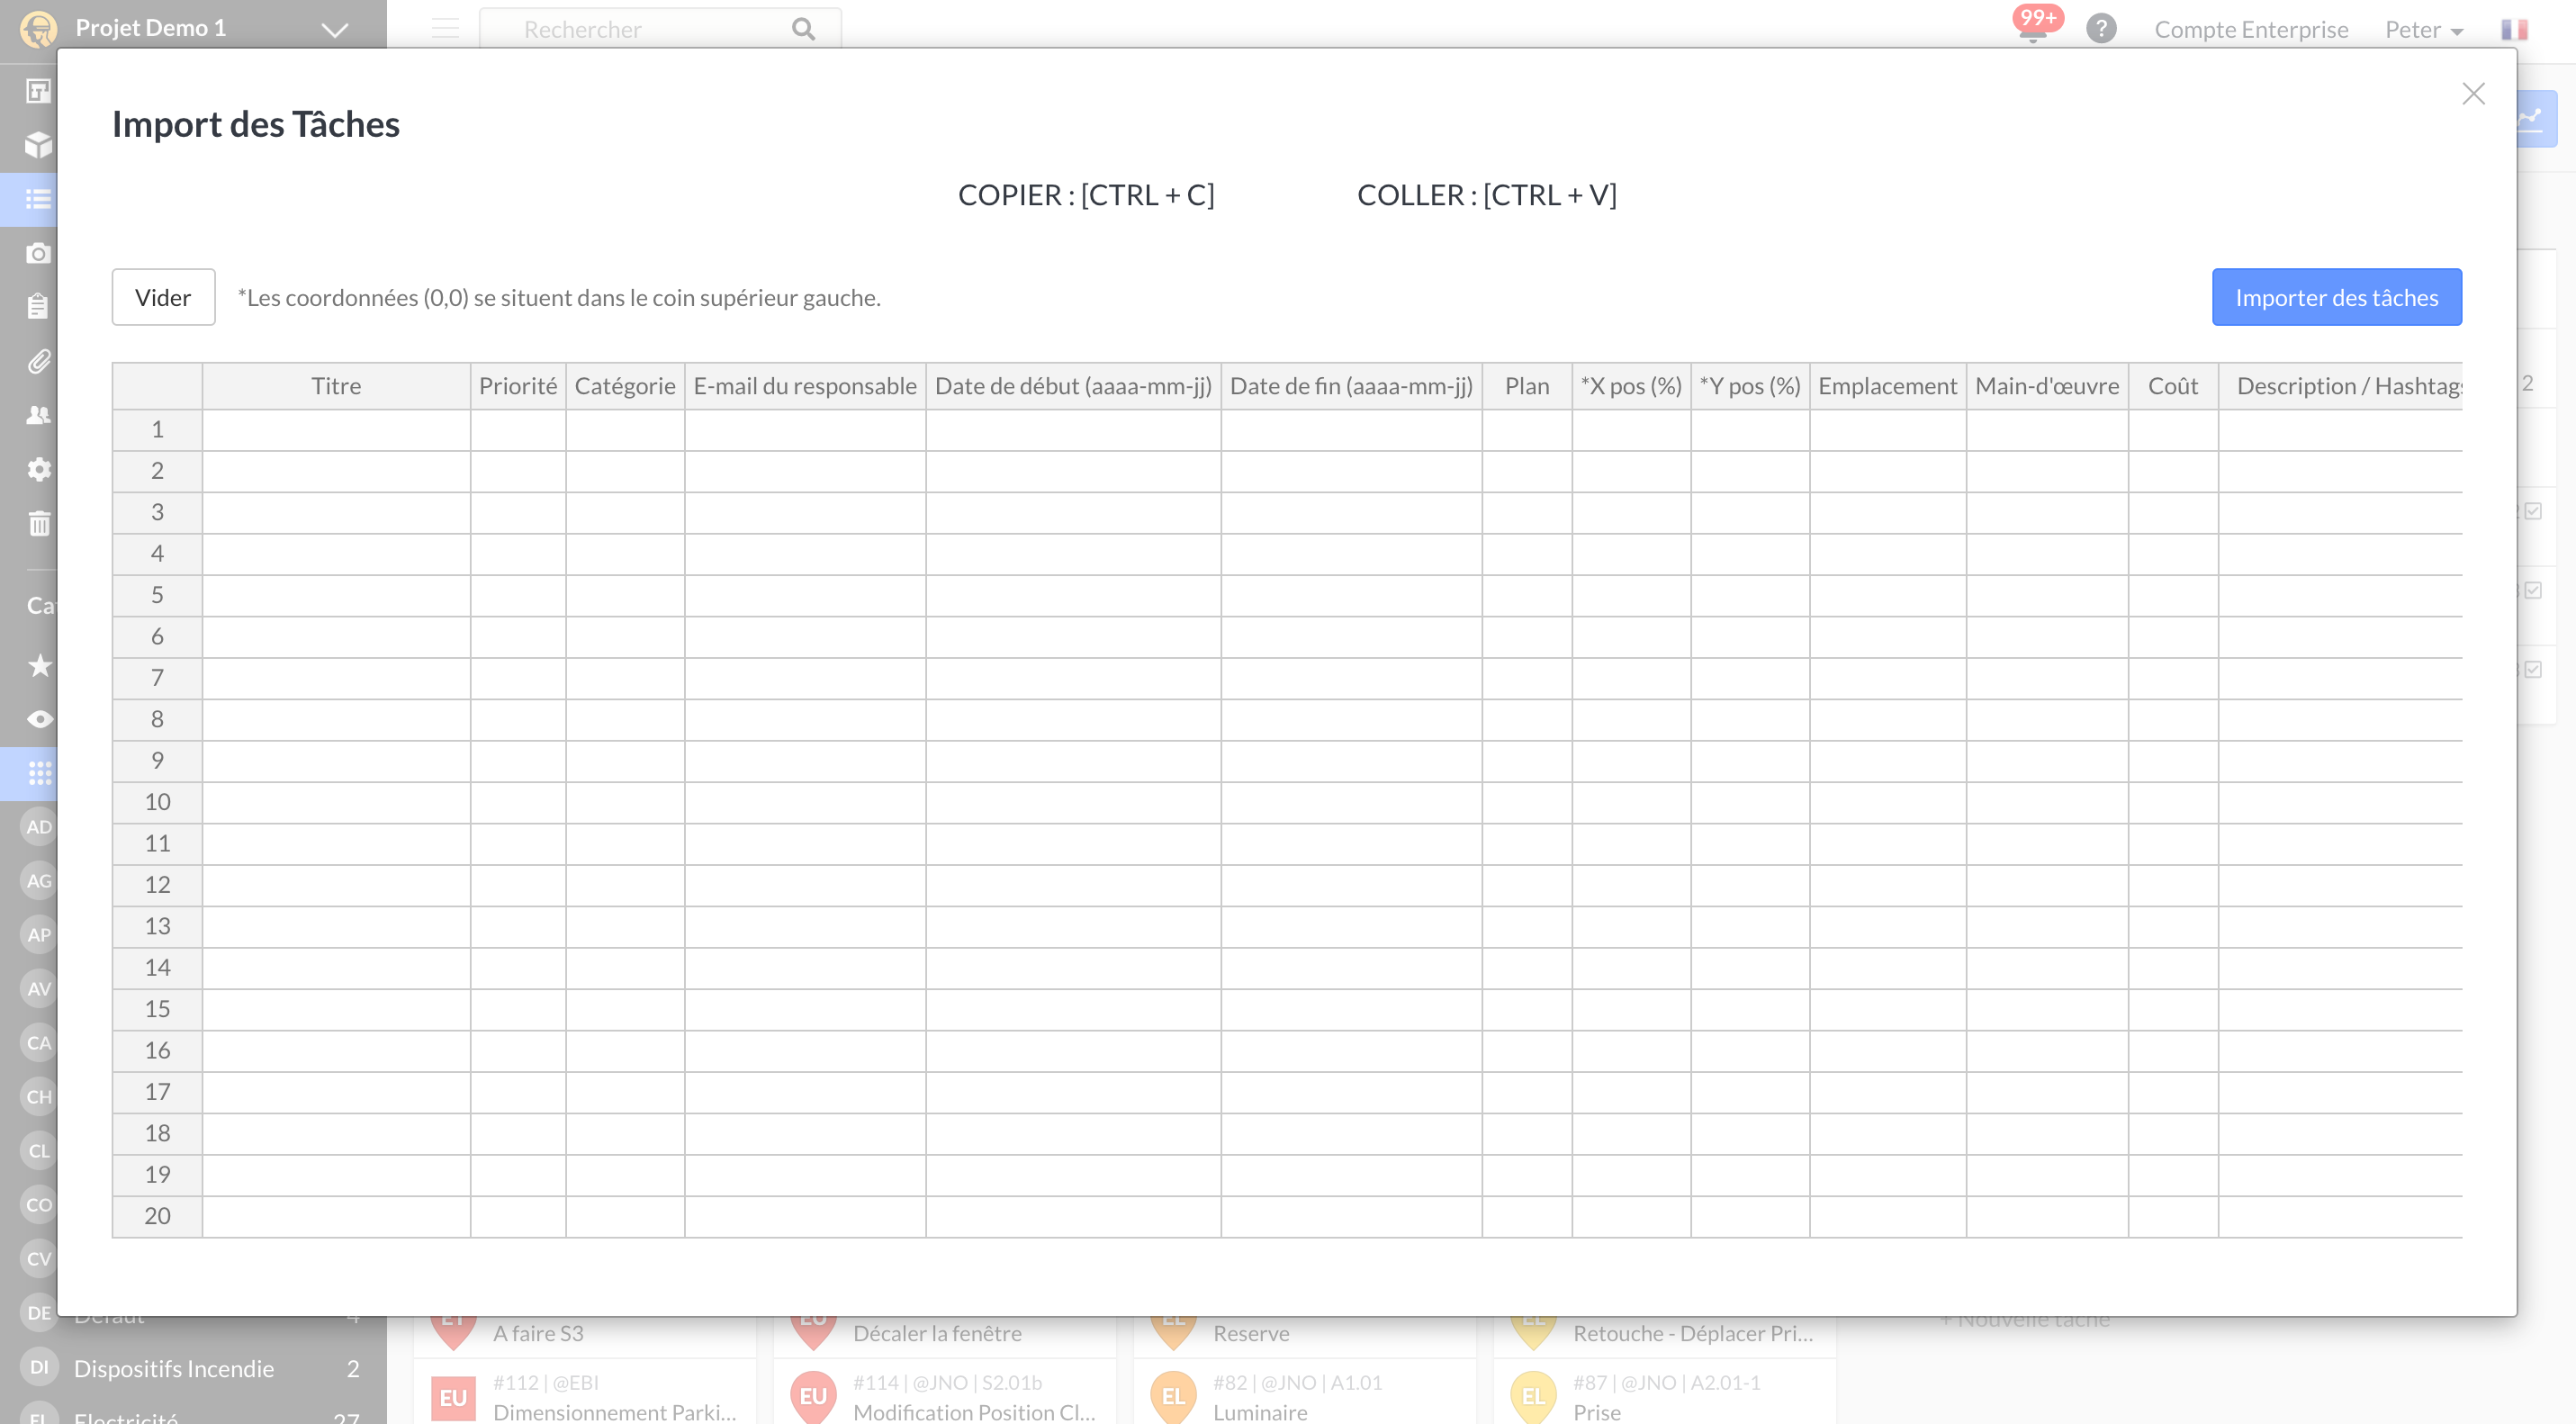Image resolution: width=2576 pixels, height=1424 pixels.
Task: Click Importer des tâches button
Action: [x=2336, y=297]
